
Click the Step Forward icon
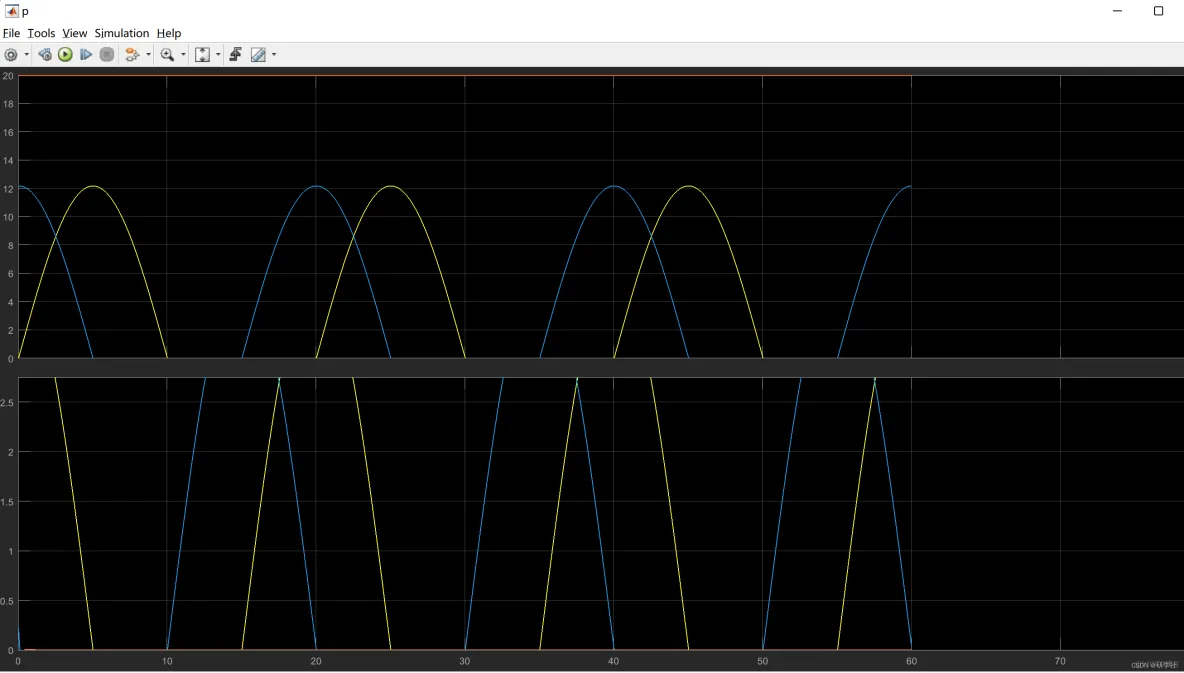click(x=86, y=54)
